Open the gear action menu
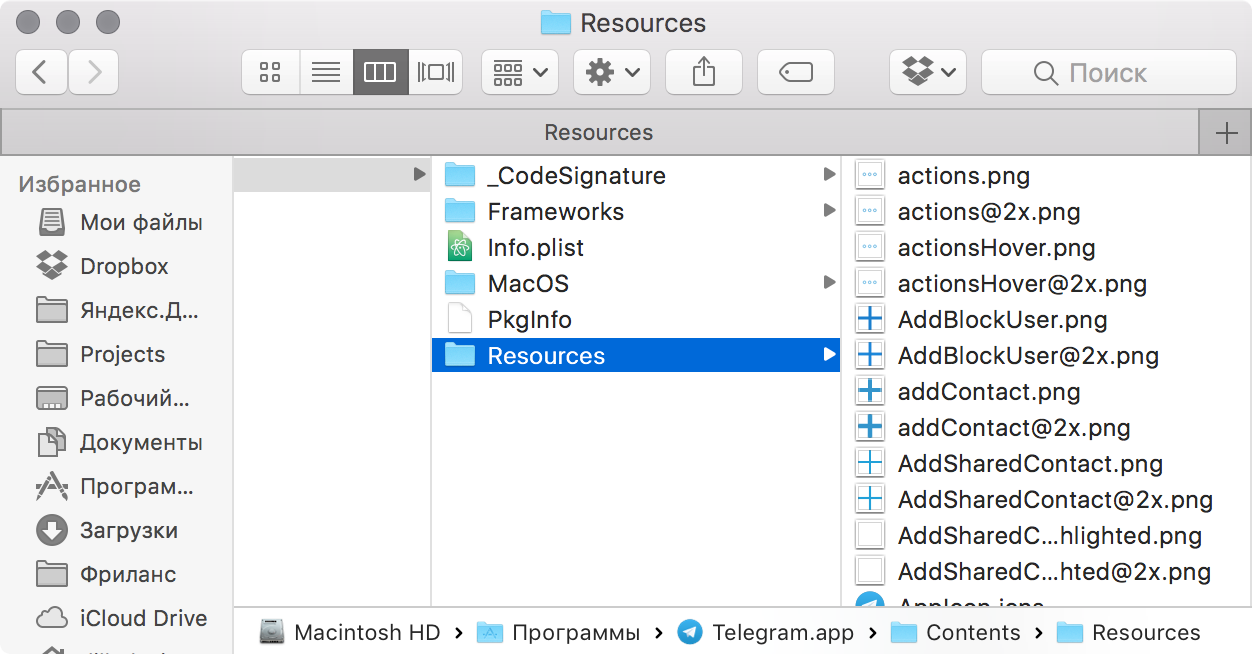The image size is (1252, 654). pyautogui.click(x=612, y=72)
